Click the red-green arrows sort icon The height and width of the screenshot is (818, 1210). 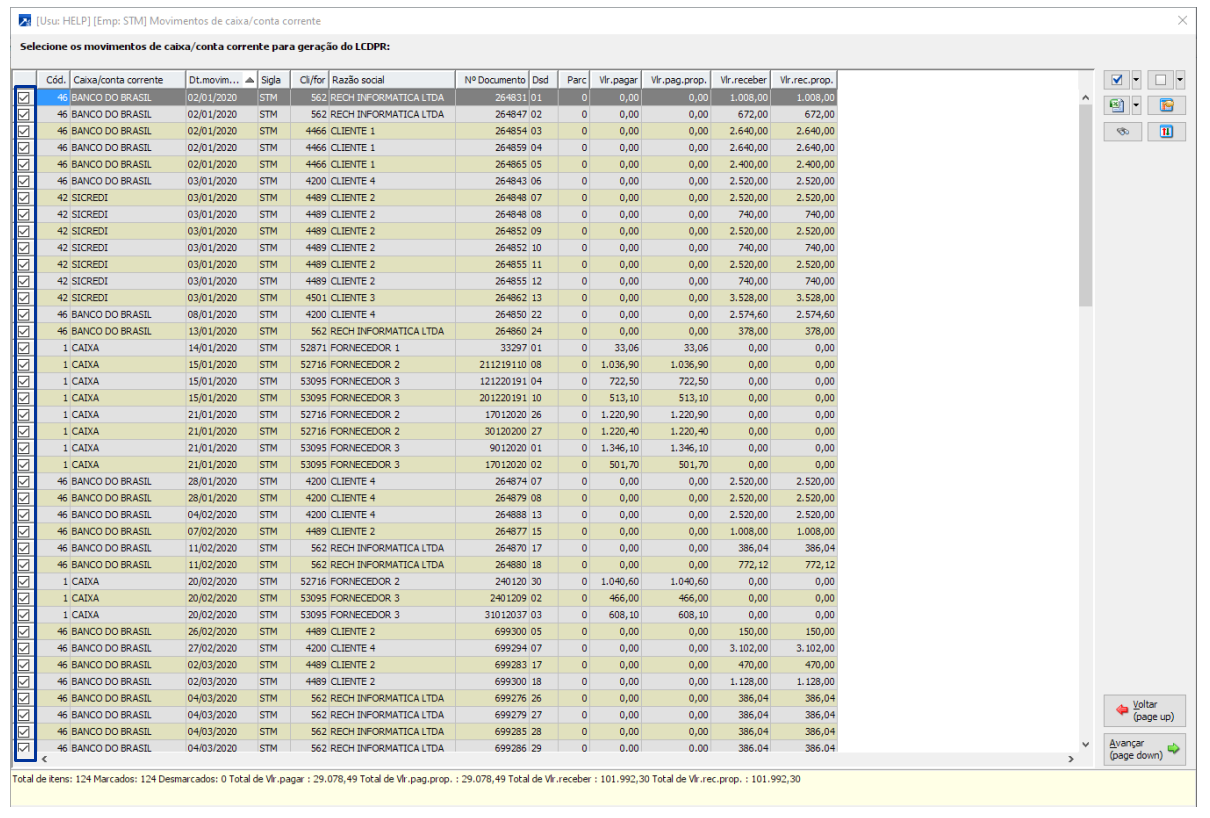(x=1166, y=132)
